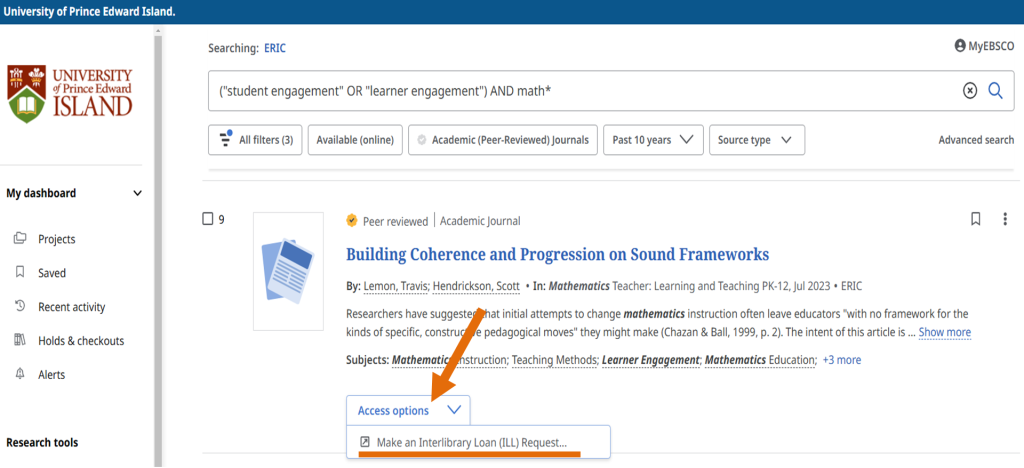Bookmark result 9 with save icon
Screen dimensions: 1024x468
(x=976, y=219)
